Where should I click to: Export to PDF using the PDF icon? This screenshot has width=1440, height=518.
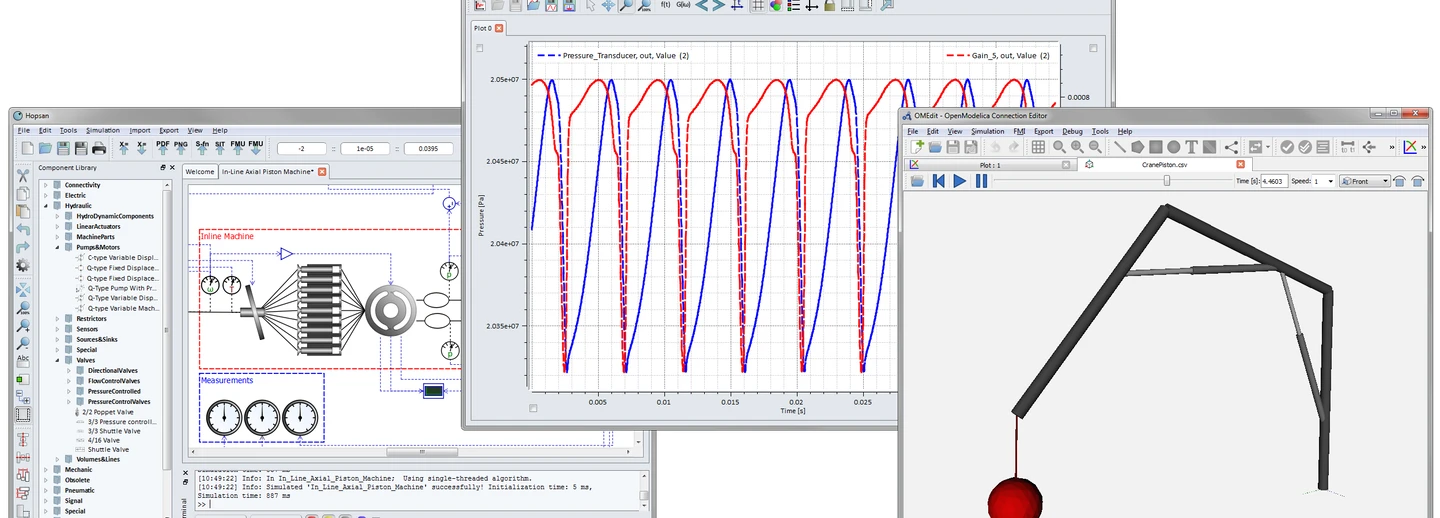(x=163, y=147)
